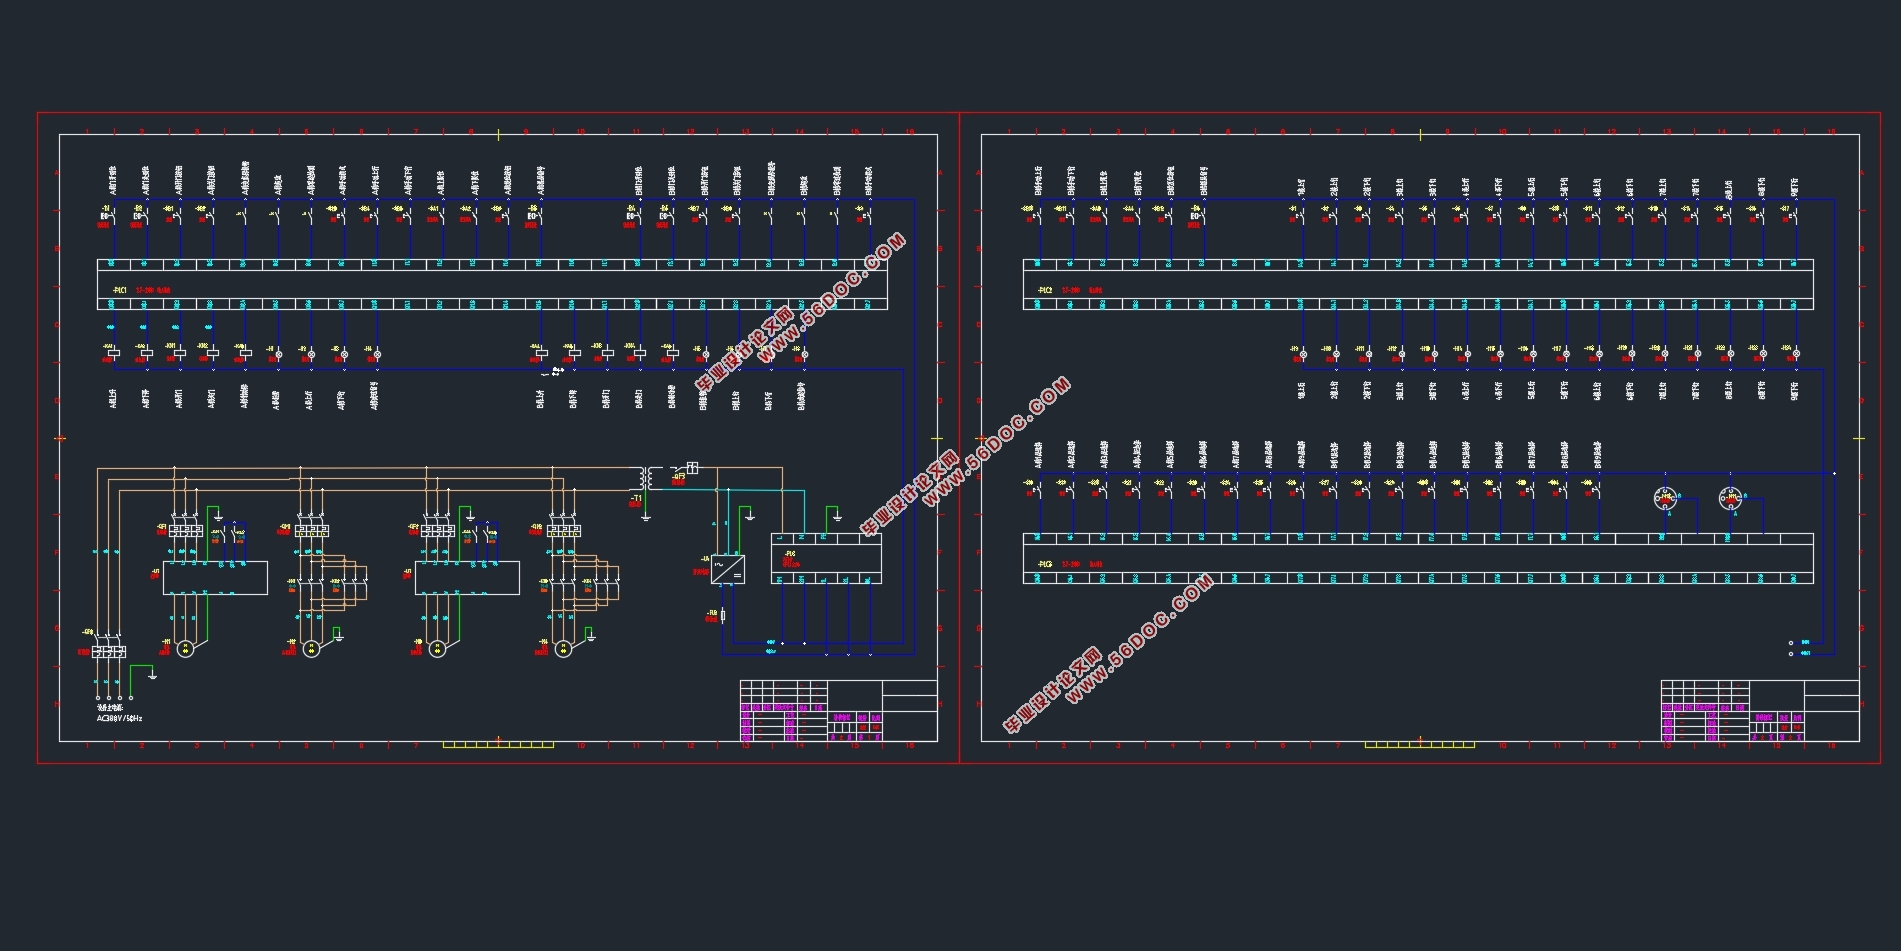Select the PLC CPU power terminal box
The height and width of the screenshot is (951, 1901).
pyautogui.click(x=826, y=559)
